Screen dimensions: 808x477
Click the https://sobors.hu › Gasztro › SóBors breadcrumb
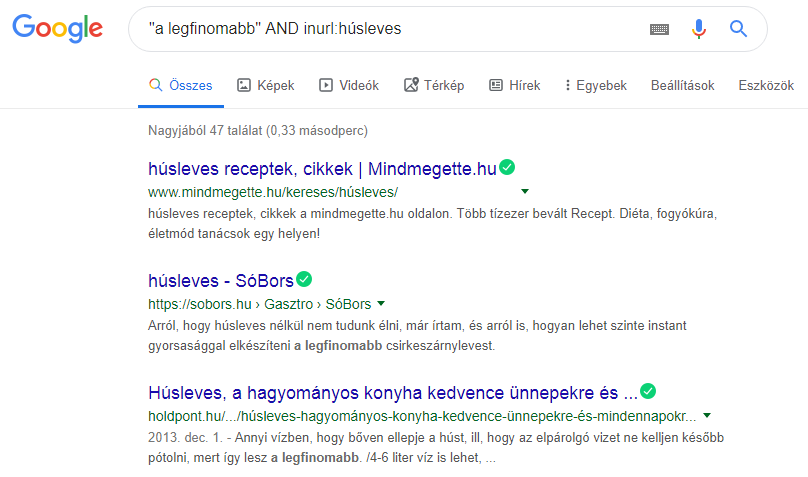coord(259,304)
